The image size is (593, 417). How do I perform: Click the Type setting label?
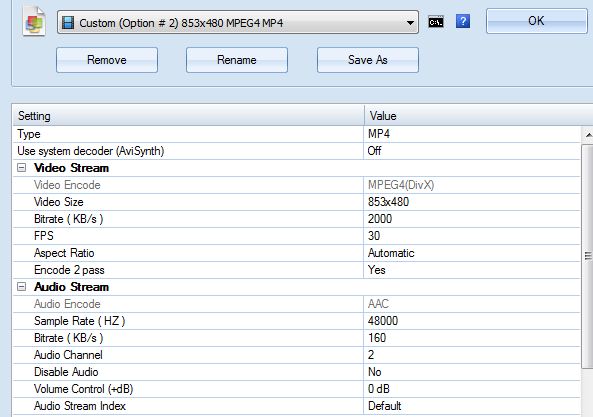coord(29,134)
